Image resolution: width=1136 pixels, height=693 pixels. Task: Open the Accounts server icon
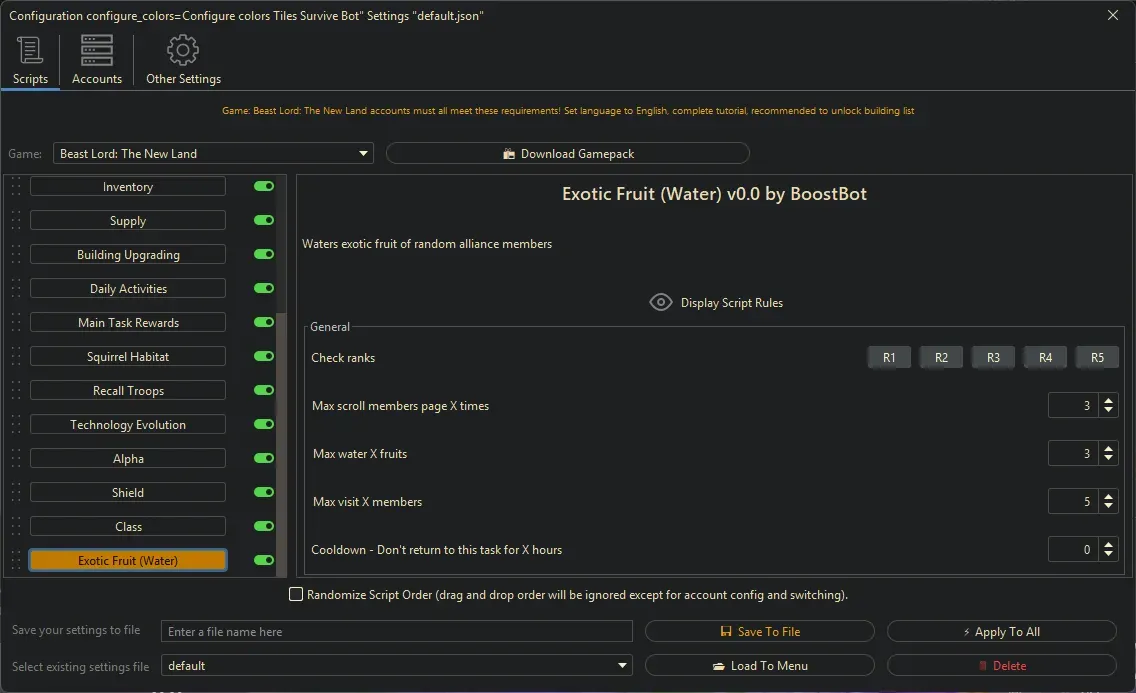click(x=97, y=50)
